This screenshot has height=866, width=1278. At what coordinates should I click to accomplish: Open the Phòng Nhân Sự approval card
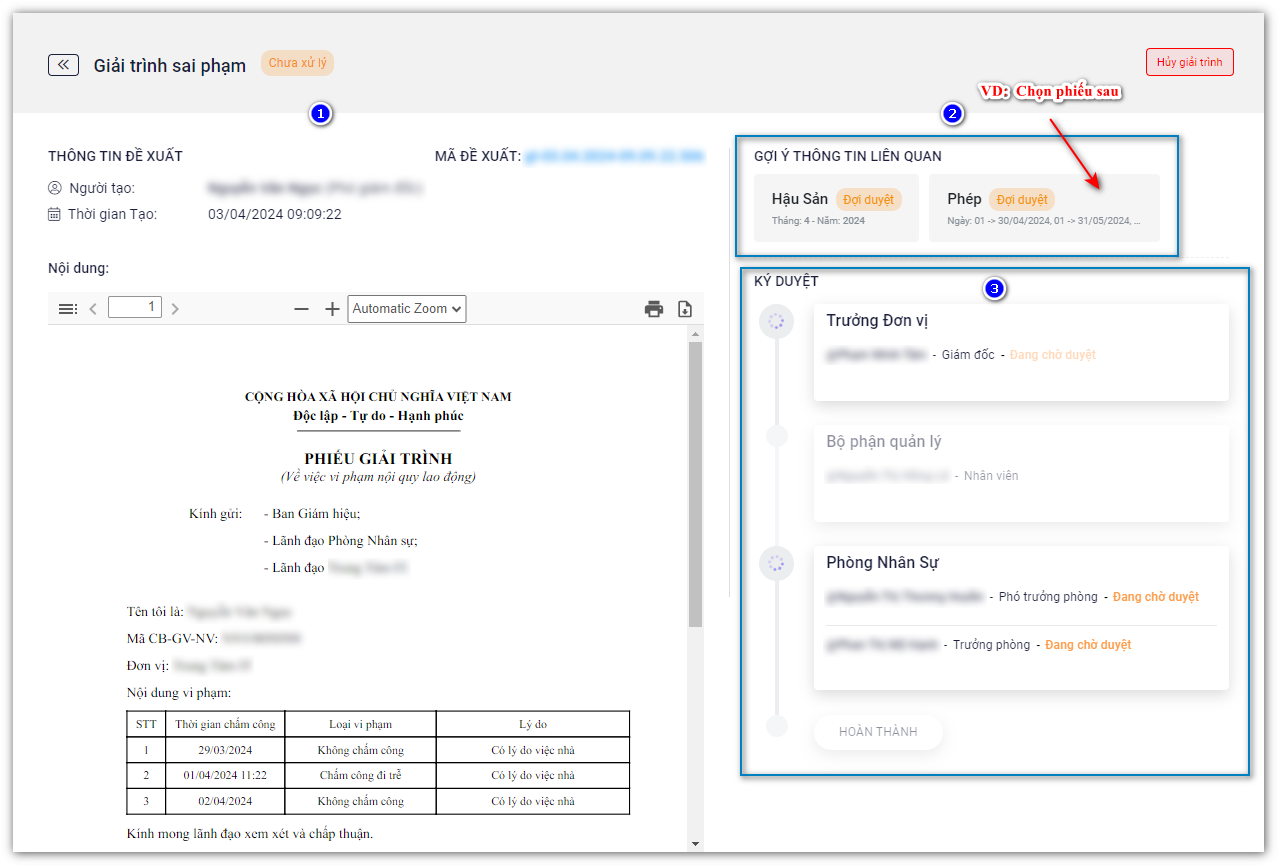coord(1020,617)
